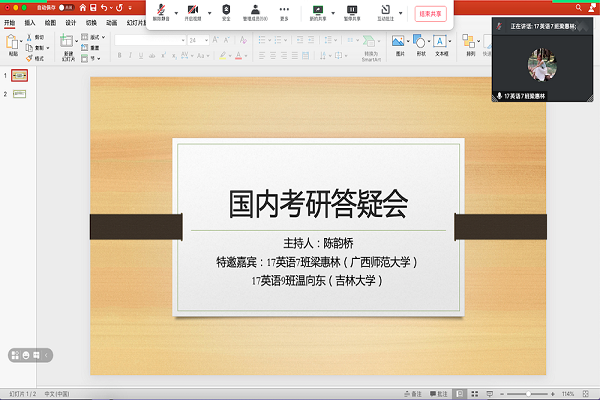Open the font size dropdown
The height and width of the screenshot is (400, 600).
point(205,40)
